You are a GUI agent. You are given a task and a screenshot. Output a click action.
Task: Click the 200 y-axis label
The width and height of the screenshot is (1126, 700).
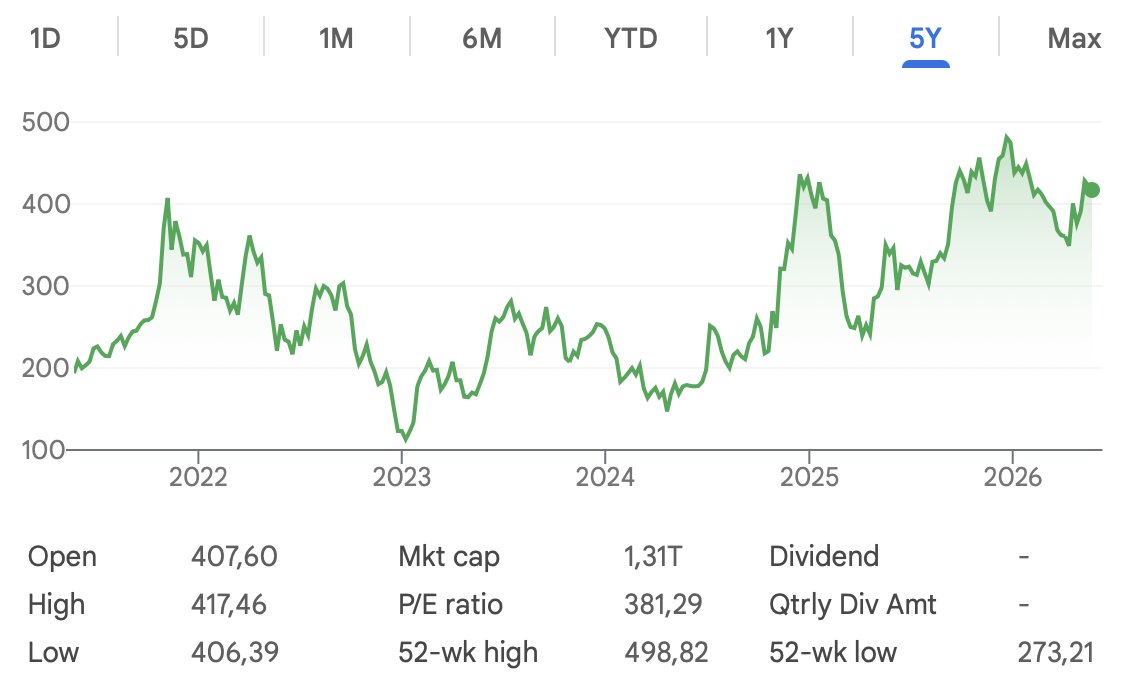[x=46, y=368]
